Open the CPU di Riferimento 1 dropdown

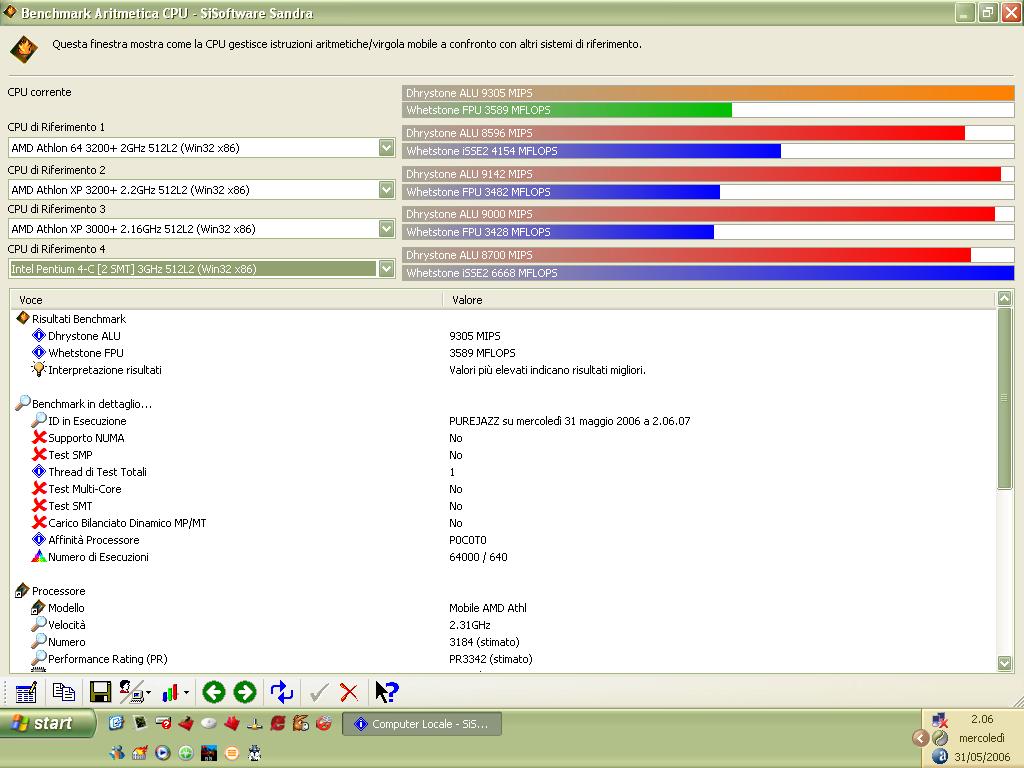tap(387, 148)
